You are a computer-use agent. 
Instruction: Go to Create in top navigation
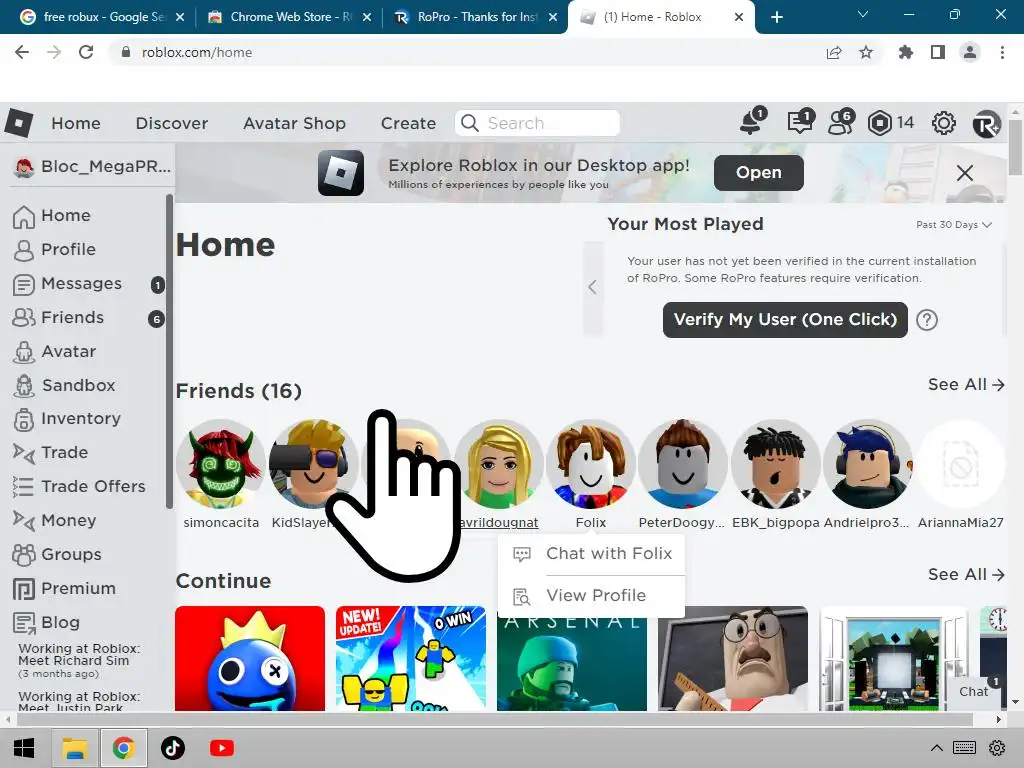click(x=408, y=123)
